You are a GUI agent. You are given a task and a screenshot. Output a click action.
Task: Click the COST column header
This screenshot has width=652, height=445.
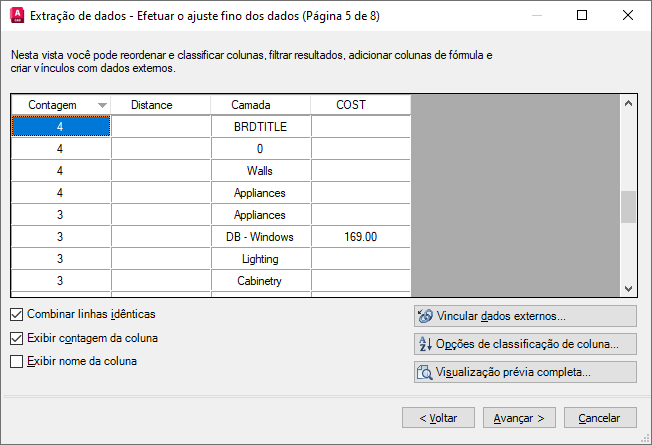[351, 105]
